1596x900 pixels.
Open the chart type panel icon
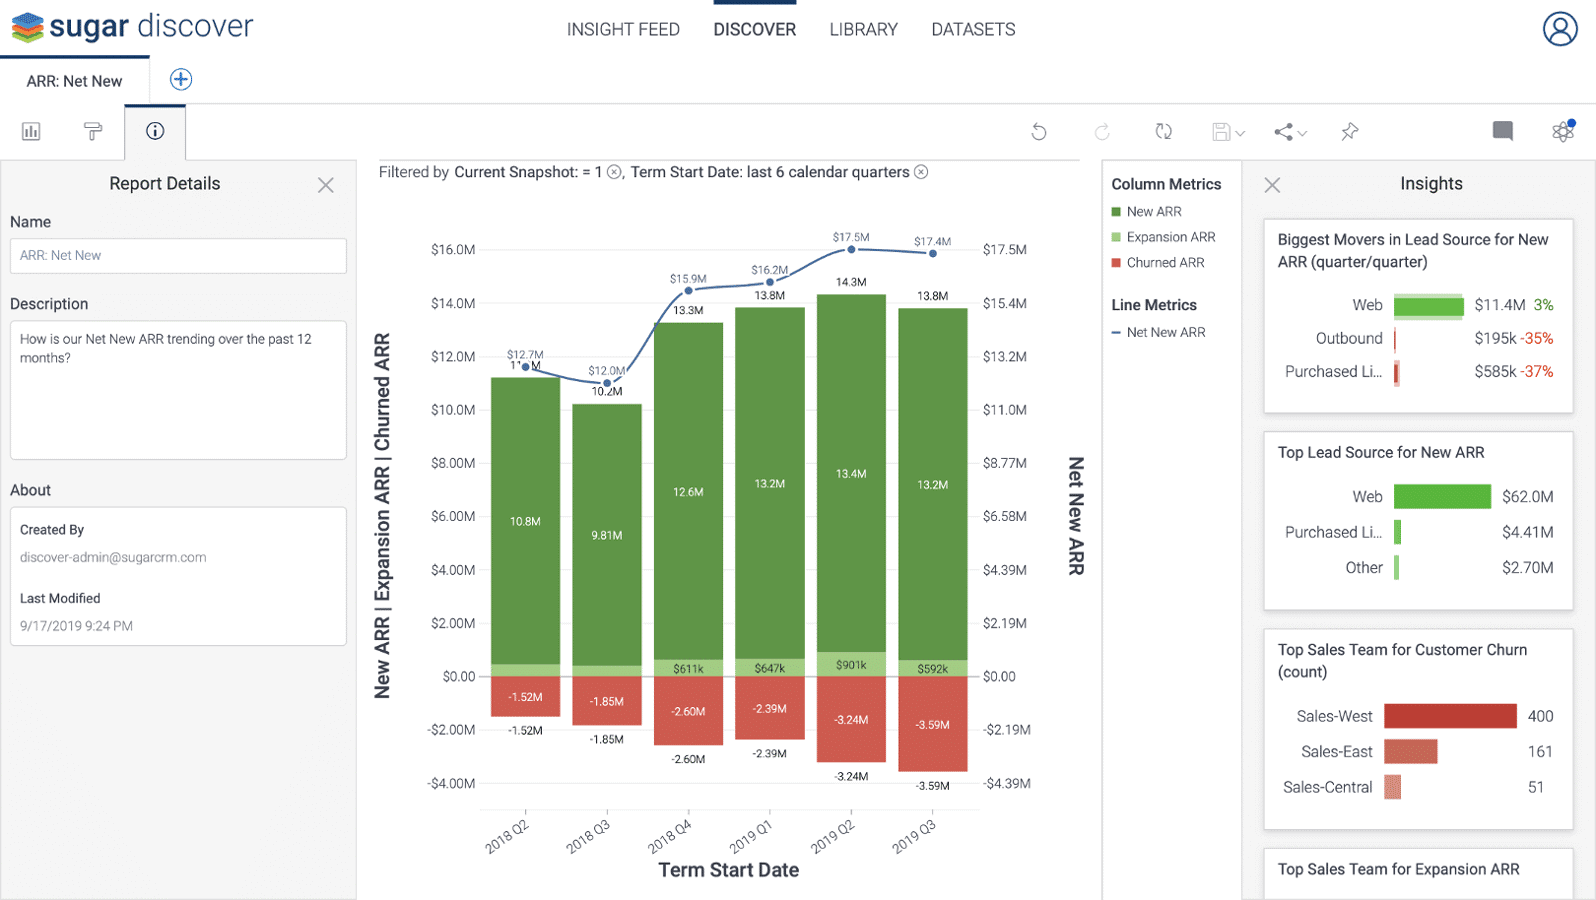click(x=31, y=131)
